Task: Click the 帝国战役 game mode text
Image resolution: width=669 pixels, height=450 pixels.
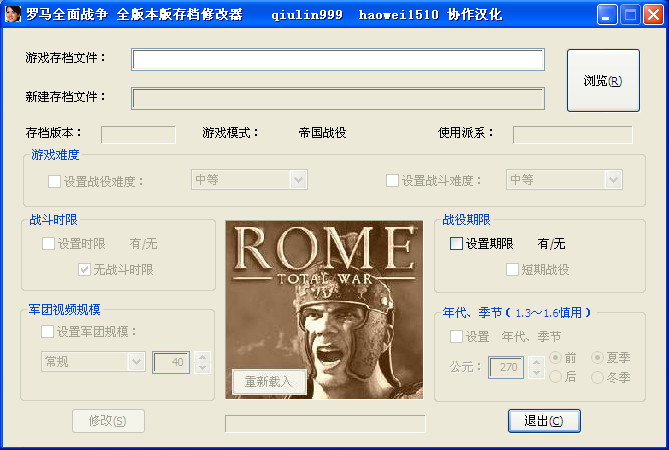Action: (x=322, y=133)
